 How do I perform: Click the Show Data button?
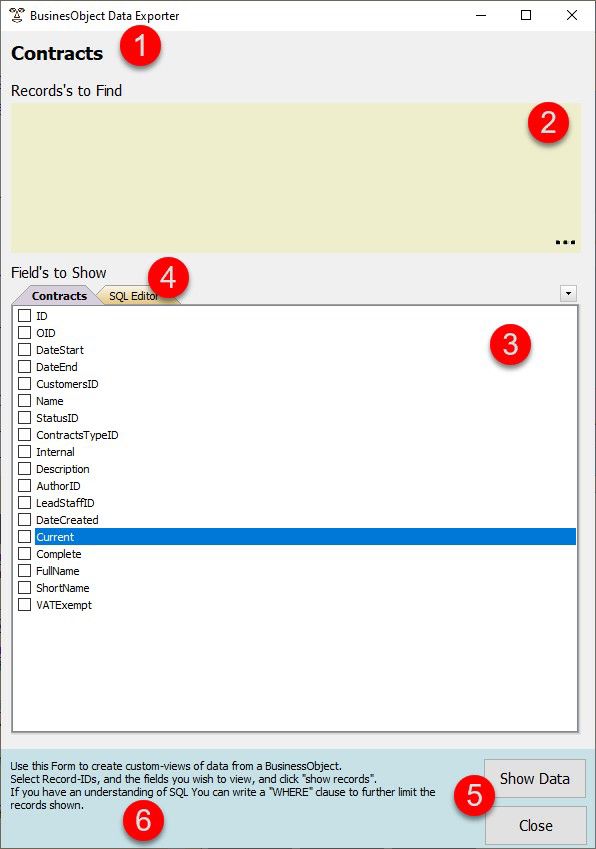(534, 779)
